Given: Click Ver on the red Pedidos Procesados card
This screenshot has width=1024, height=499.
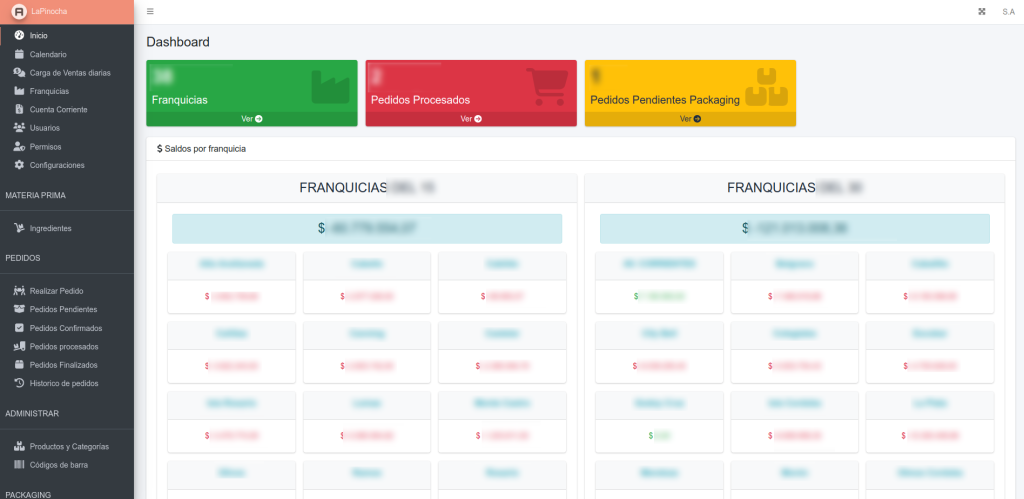Looking at the screenshot, I should (x=471, y=119).
